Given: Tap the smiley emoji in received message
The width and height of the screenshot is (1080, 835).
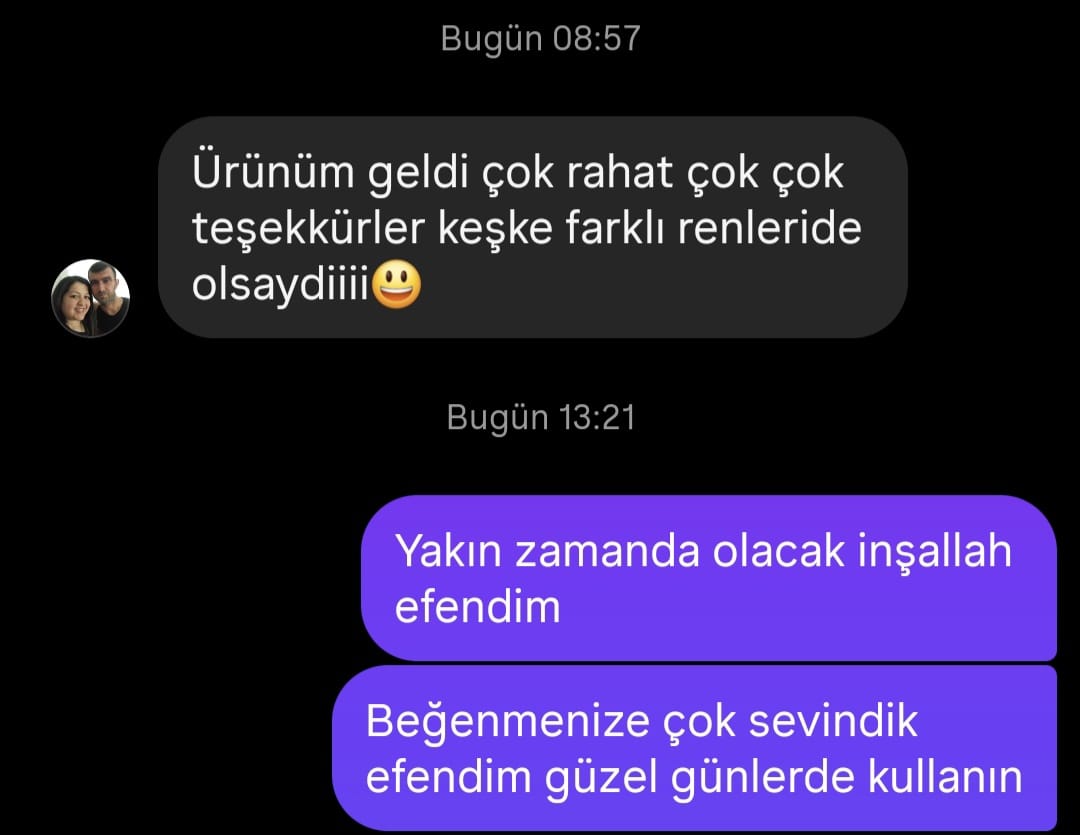Looking at the screenshot, I should [396, 285].
